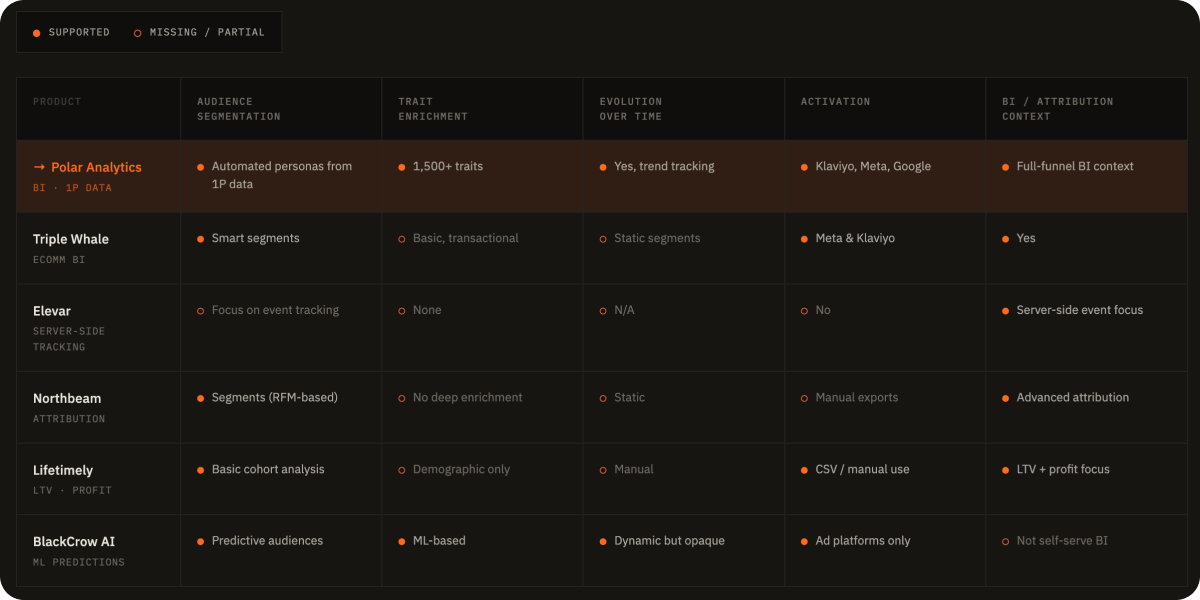Click the hollow dot next to Demographic only
This screenshot has height=600, width=1200.
402,470
